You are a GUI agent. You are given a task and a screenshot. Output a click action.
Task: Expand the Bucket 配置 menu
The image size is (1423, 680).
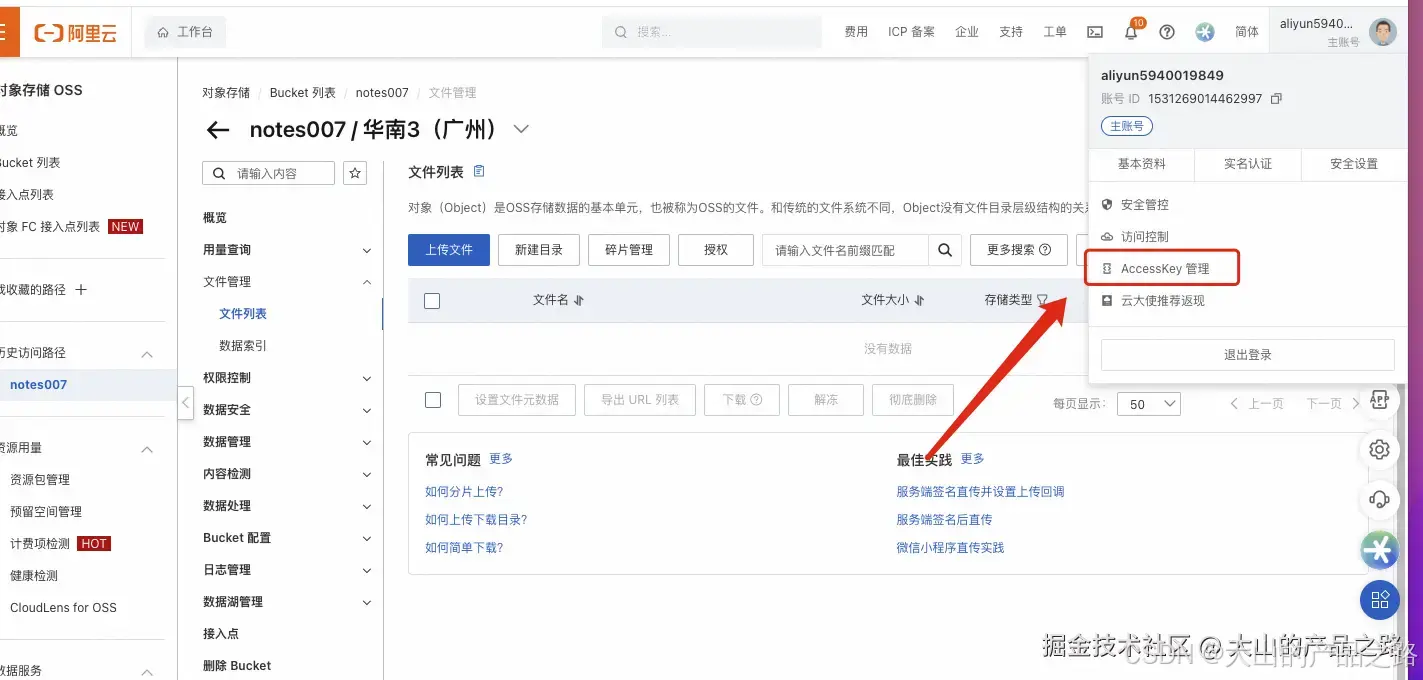[x=366, y=539]
